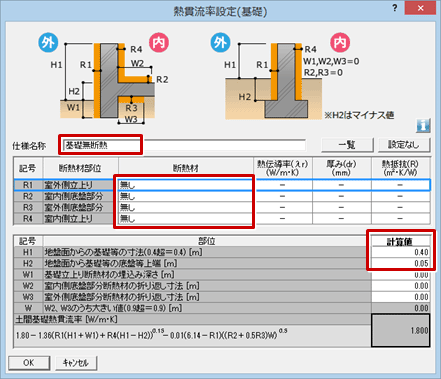Click the H1 value field 0.40

coord(400,252)
